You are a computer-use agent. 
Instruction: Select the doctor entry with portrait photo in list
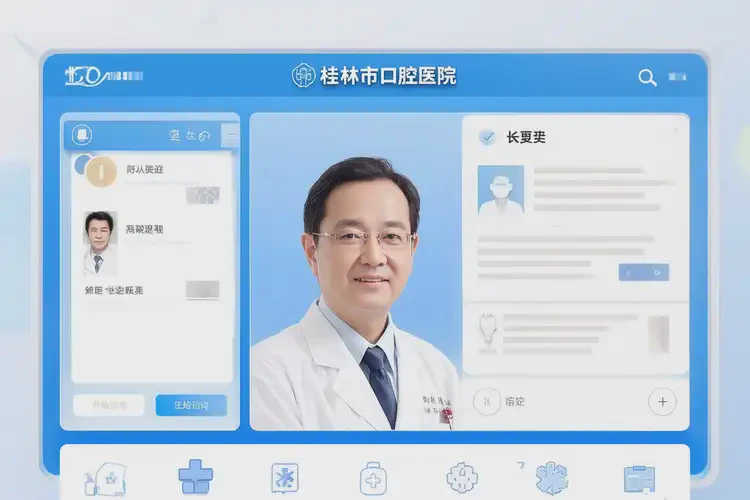tap(99, 241)
